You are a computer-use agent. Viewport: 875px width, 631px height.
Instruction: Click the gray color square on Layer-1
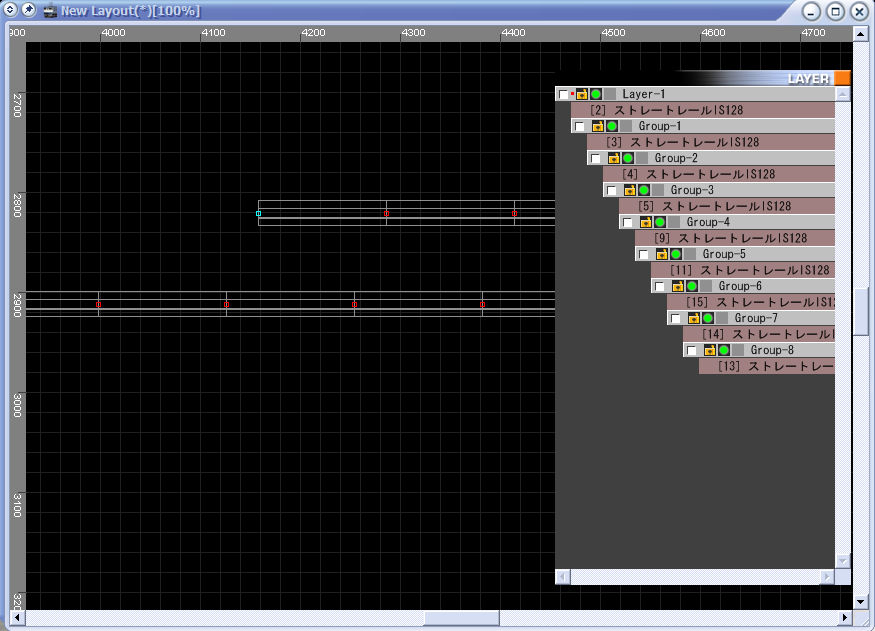pos(610,94)
